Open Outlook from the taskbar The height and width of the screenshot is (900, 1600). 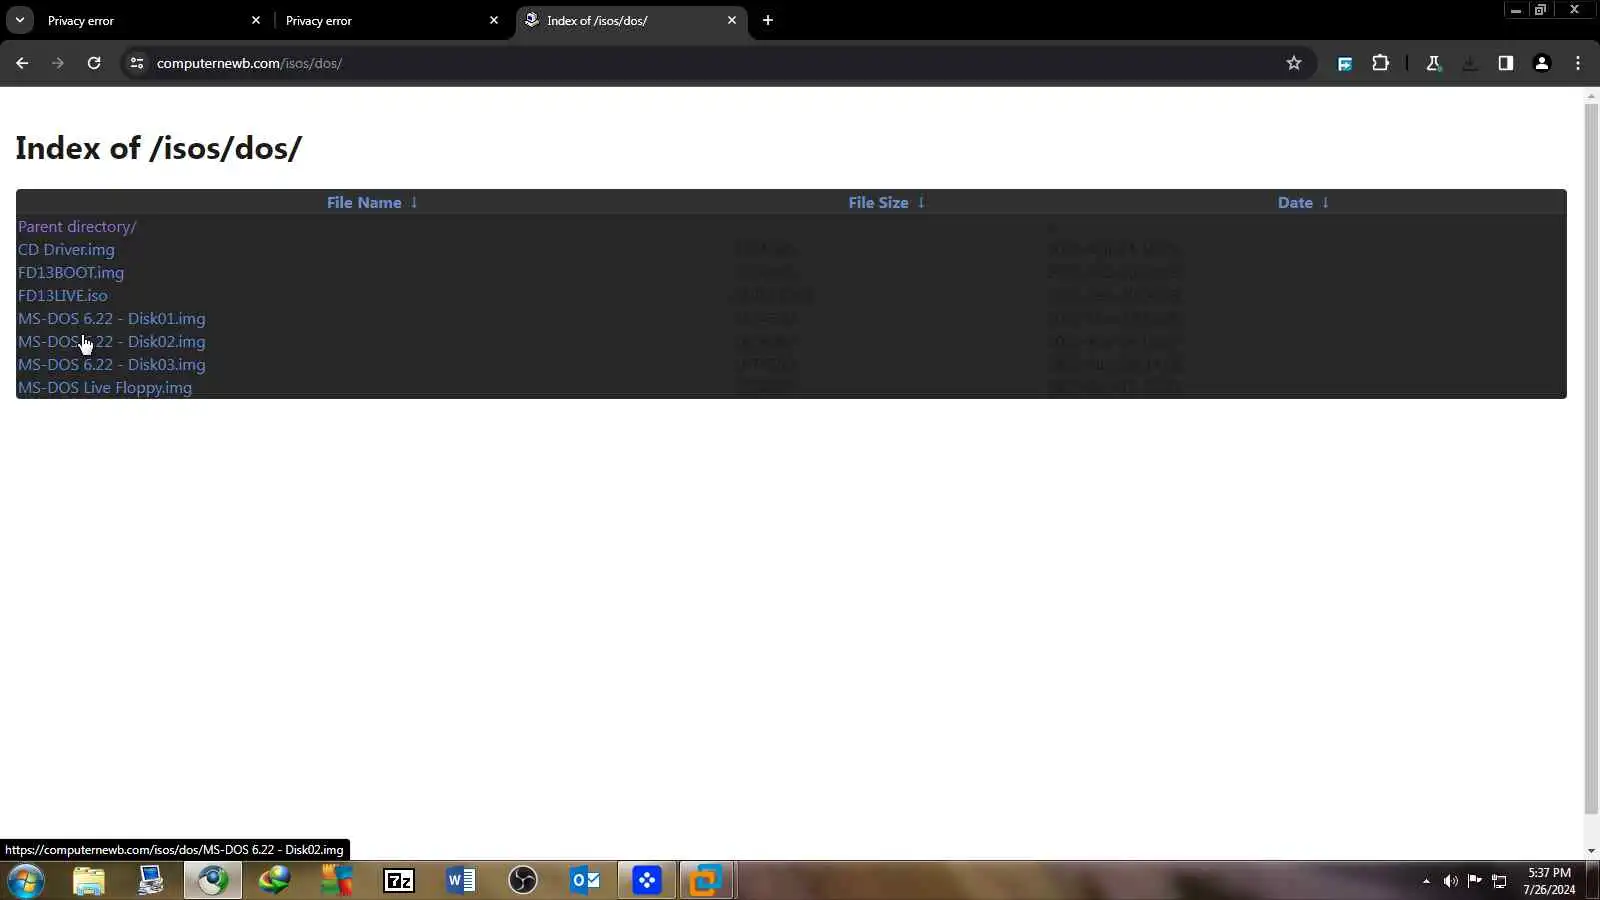585,881
